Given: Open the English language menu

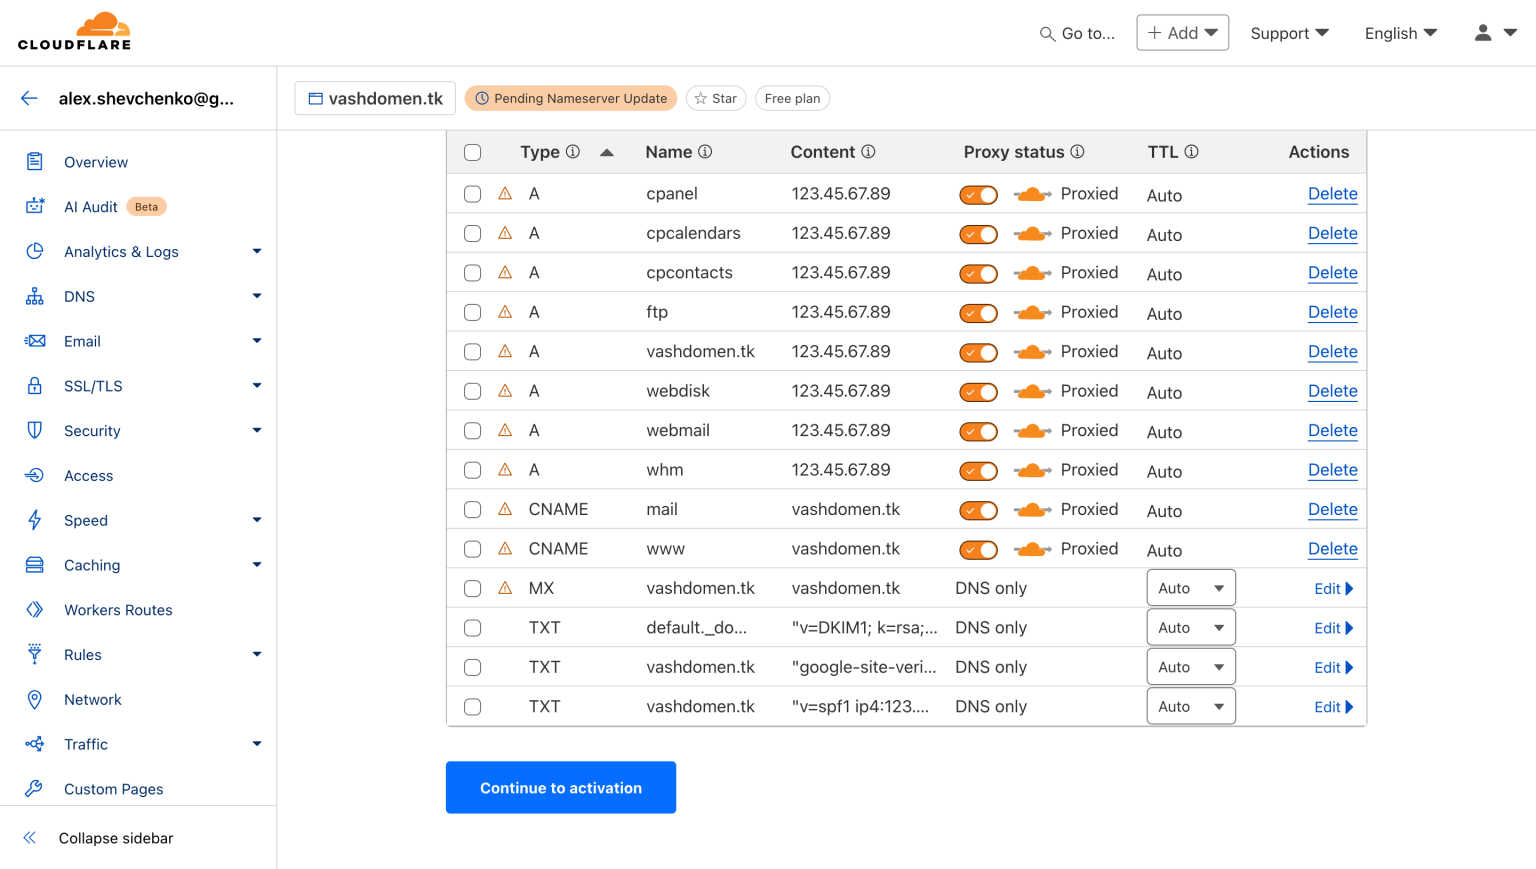Looking at the screenshot, I should 1399,33.
